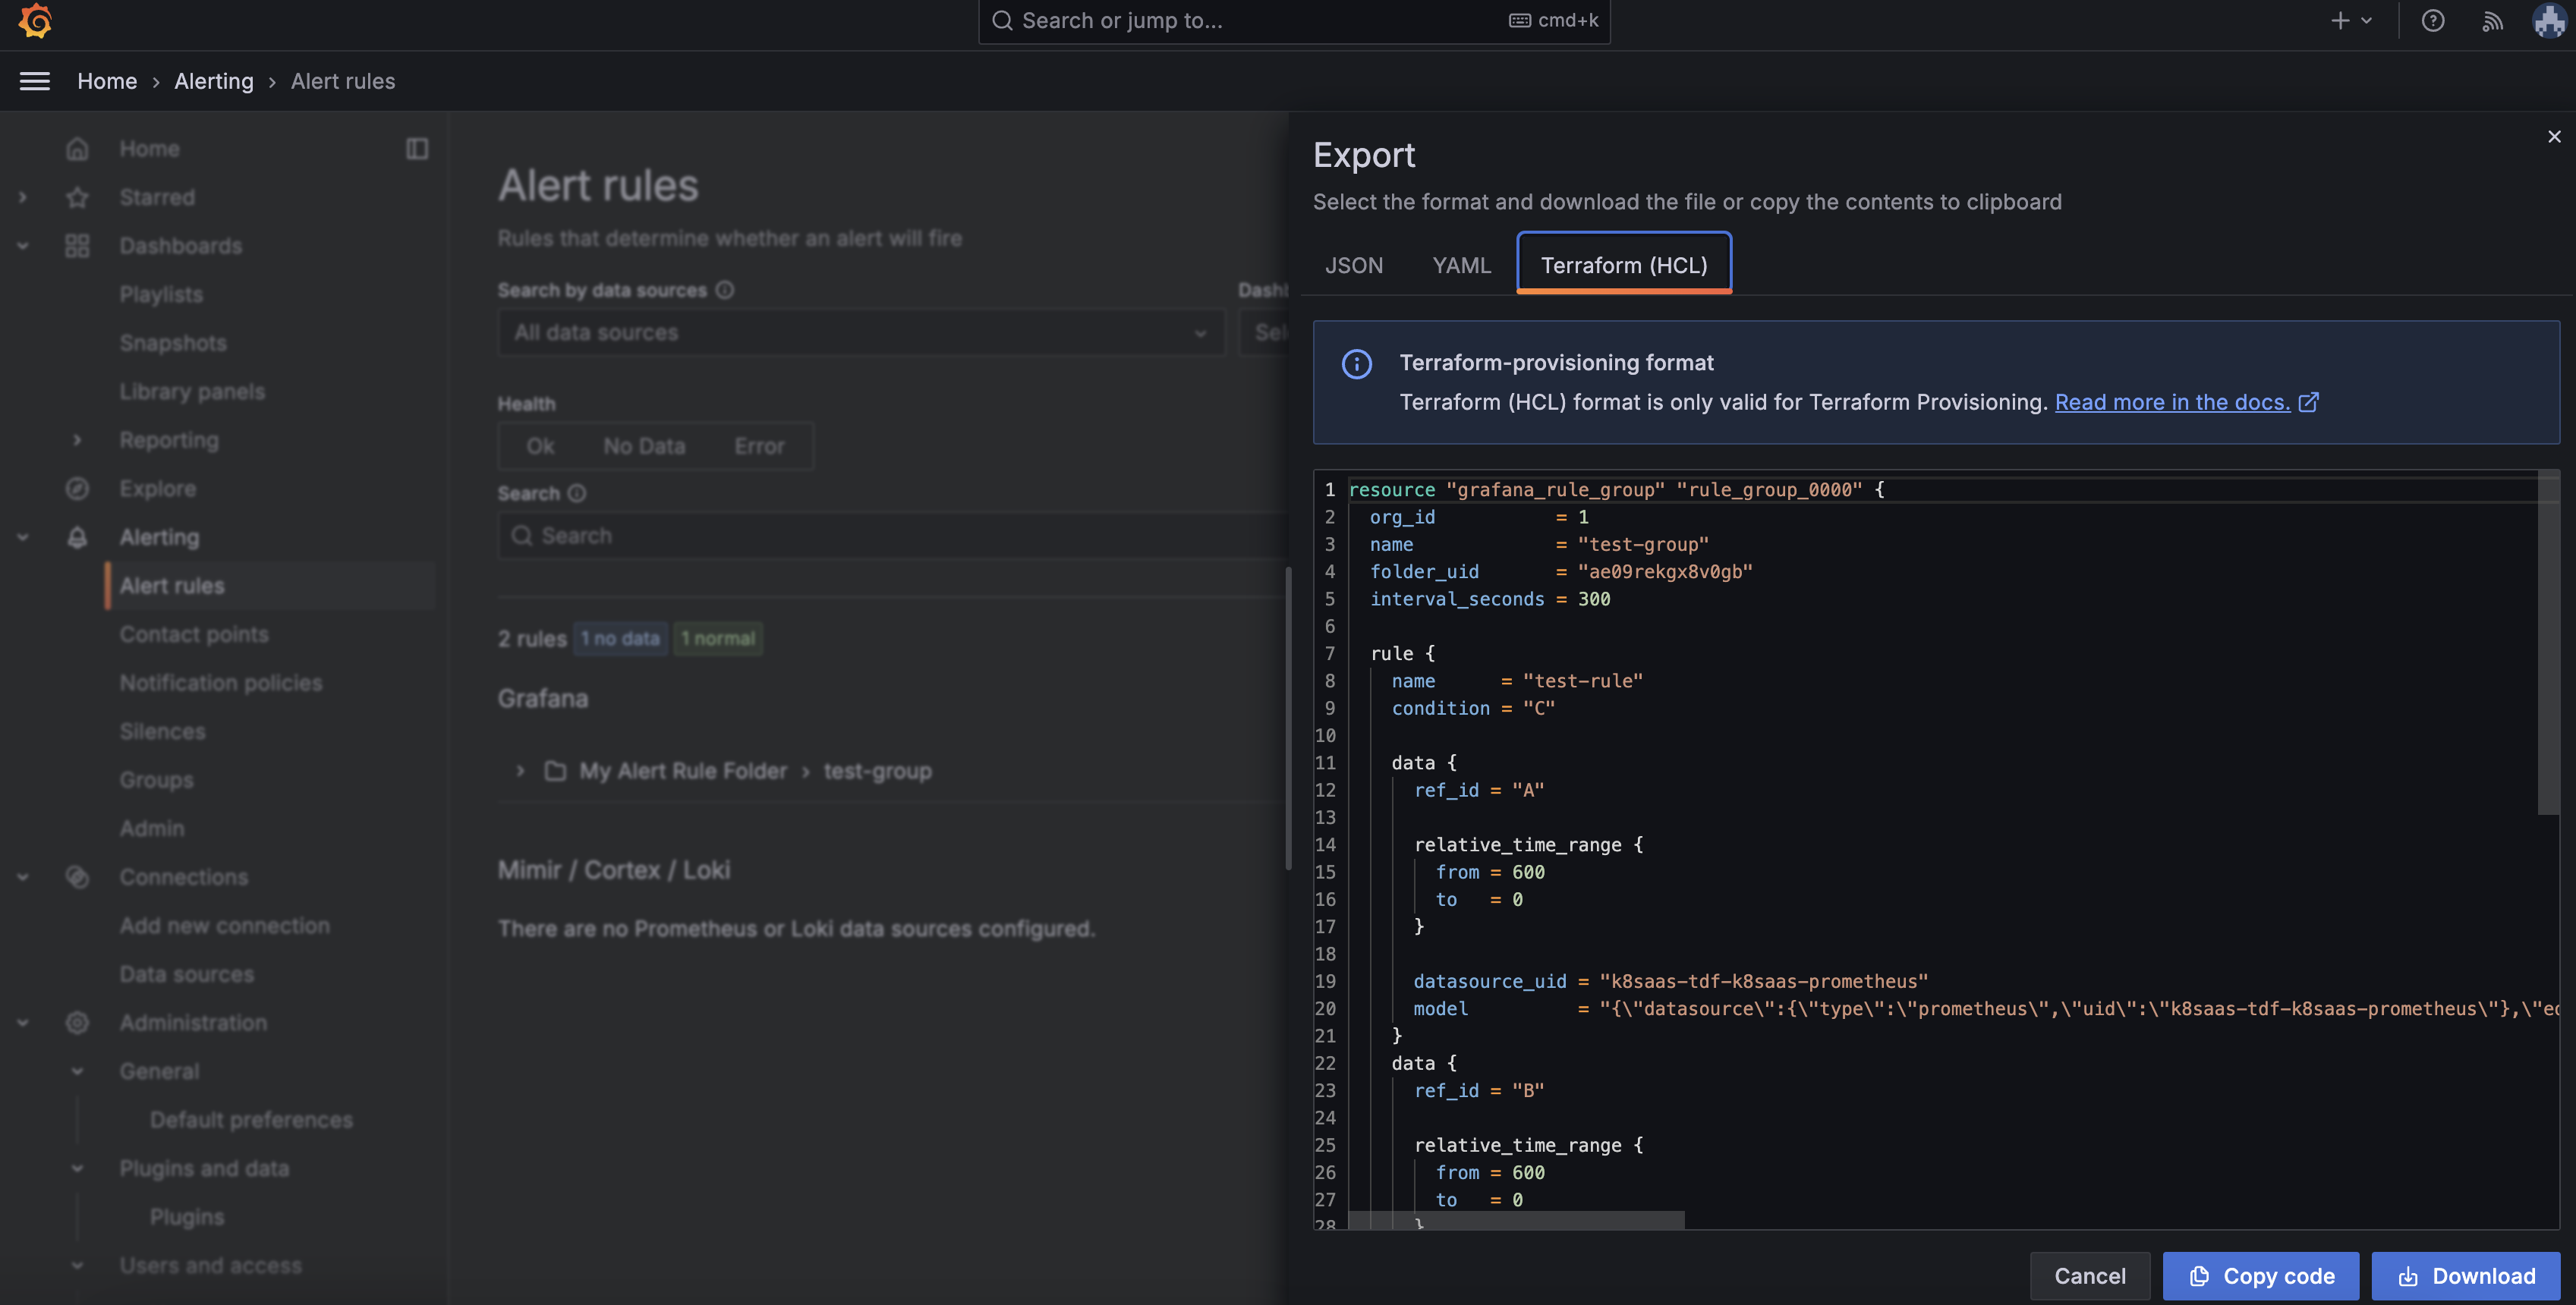Click the Dashboards grid icon
2576x1305 pixels.
click(77, 246)
